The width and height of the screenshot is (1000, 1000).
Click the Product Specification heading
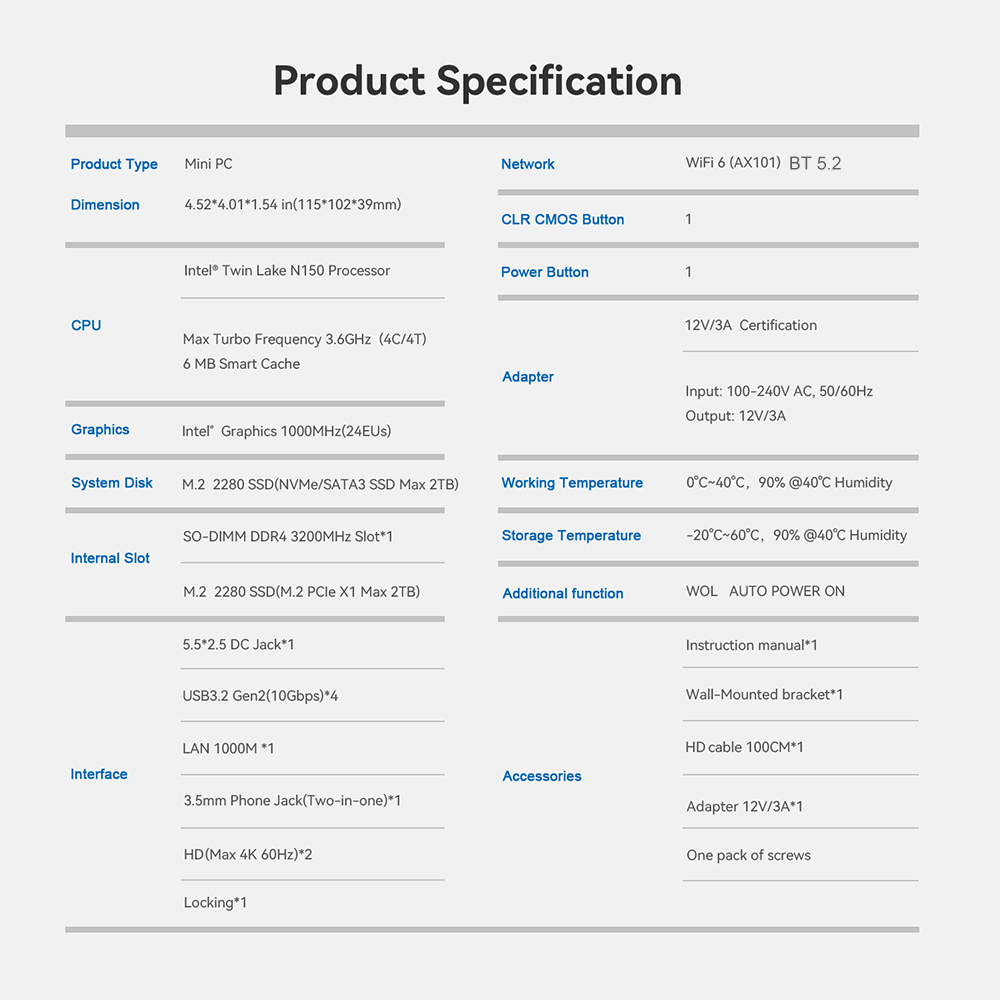(x=477, y=81)
